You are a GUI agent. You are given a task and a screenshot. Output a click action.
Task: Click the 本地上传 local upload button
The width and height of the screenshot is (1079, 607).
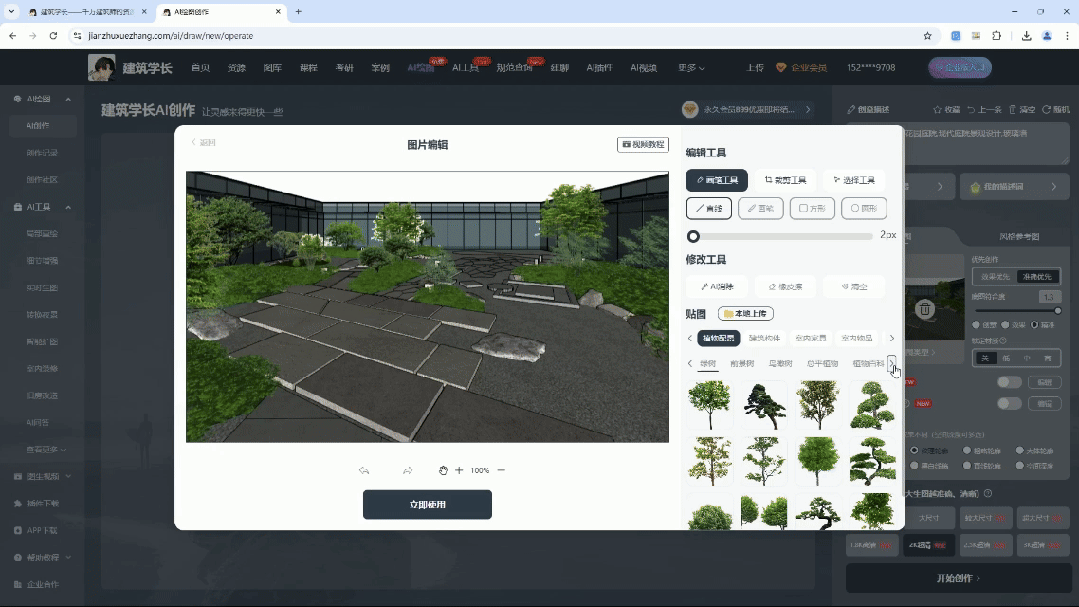(746, 314)
